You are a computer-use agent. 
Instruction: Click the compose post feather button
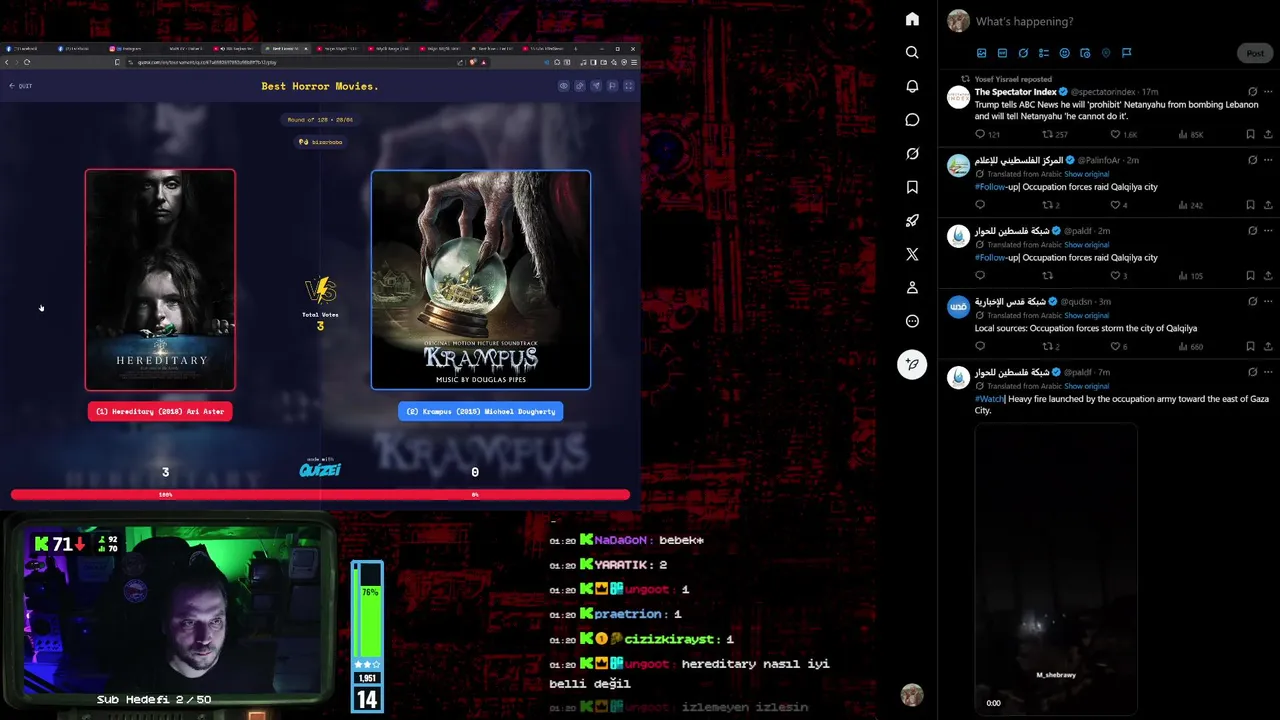(912, 364)
